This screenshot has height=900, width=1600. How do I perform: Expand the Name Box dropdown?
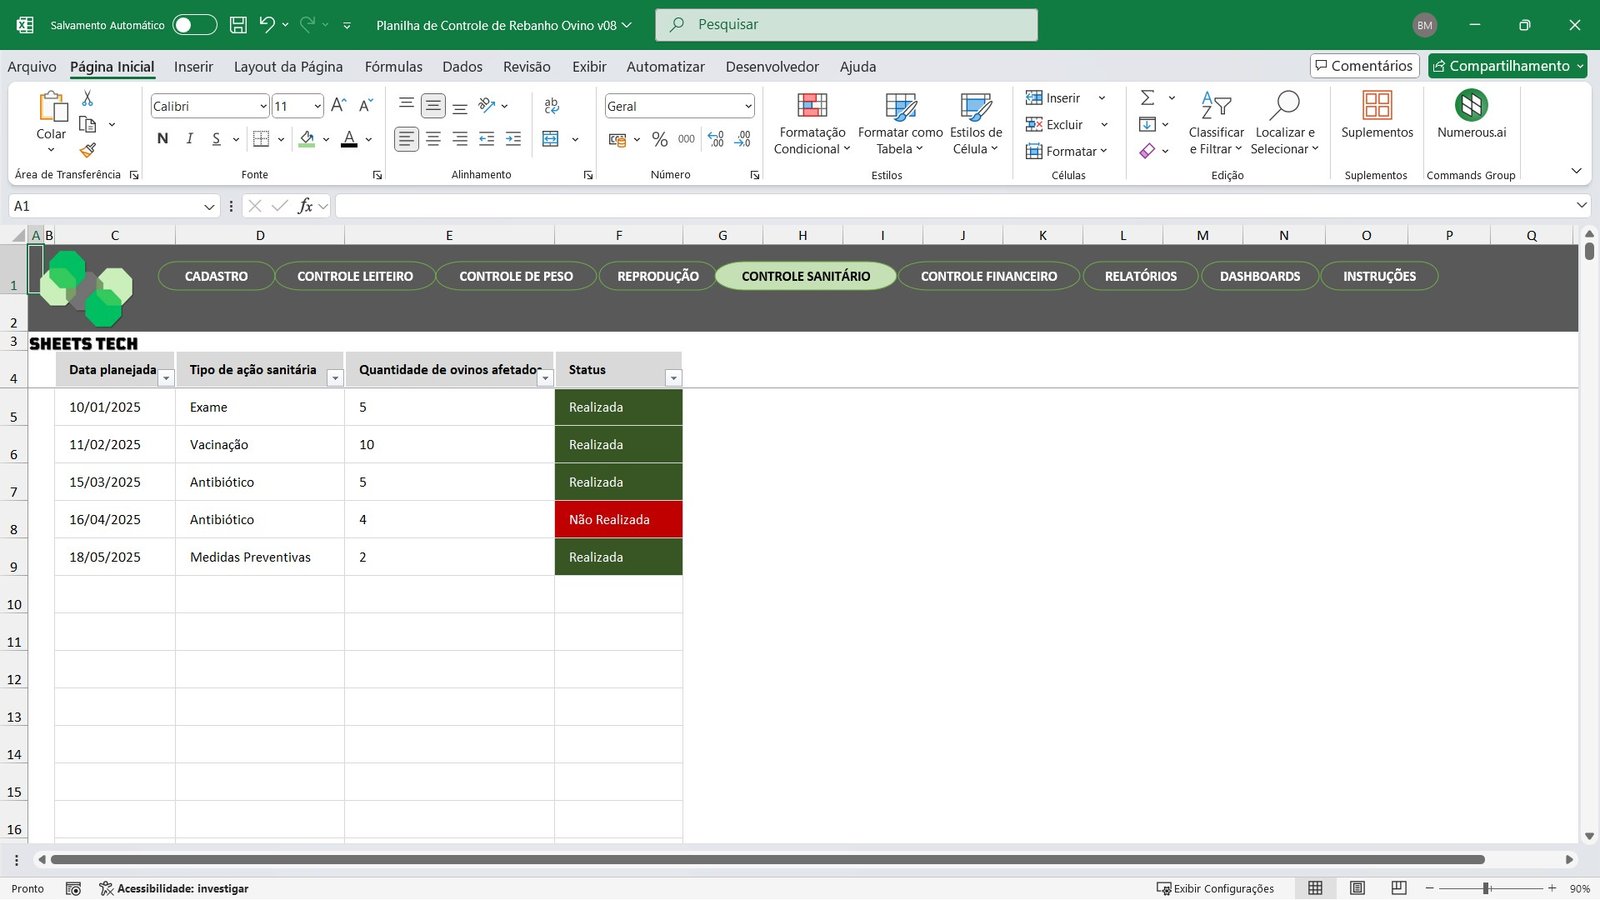pos(209,206)
